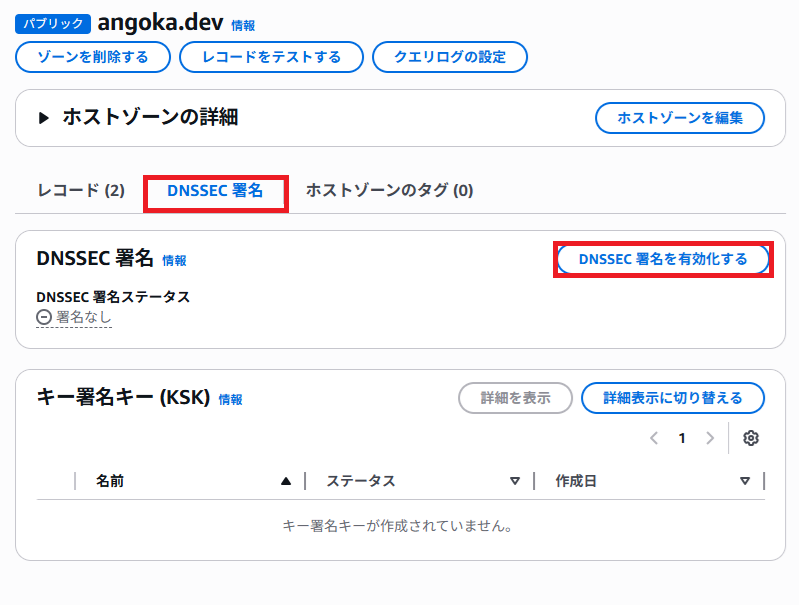Select the DNSSEC 署名 tab

215,190
